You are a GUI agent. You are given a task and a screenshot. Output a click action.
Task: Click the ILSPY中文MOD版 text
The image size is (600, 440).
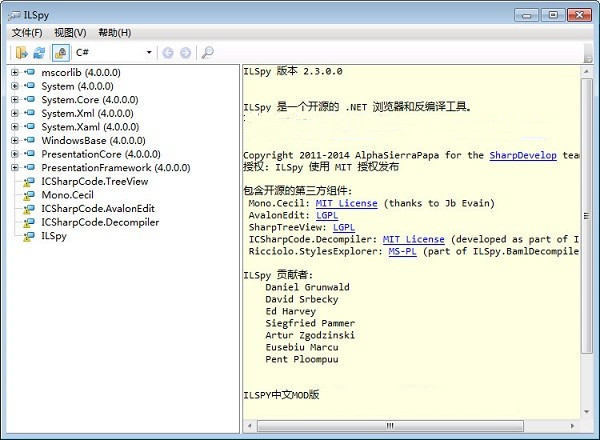[281, 395]
